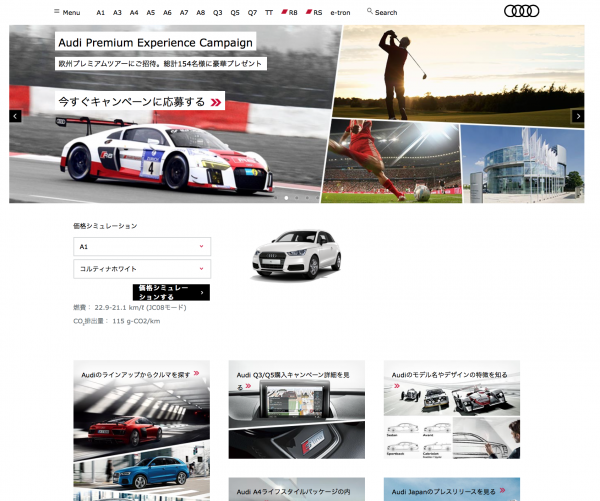Open the A1 model dropdown
Viewport: 600px width, 501px height.
pyautogui.click(x=142, y=246)
